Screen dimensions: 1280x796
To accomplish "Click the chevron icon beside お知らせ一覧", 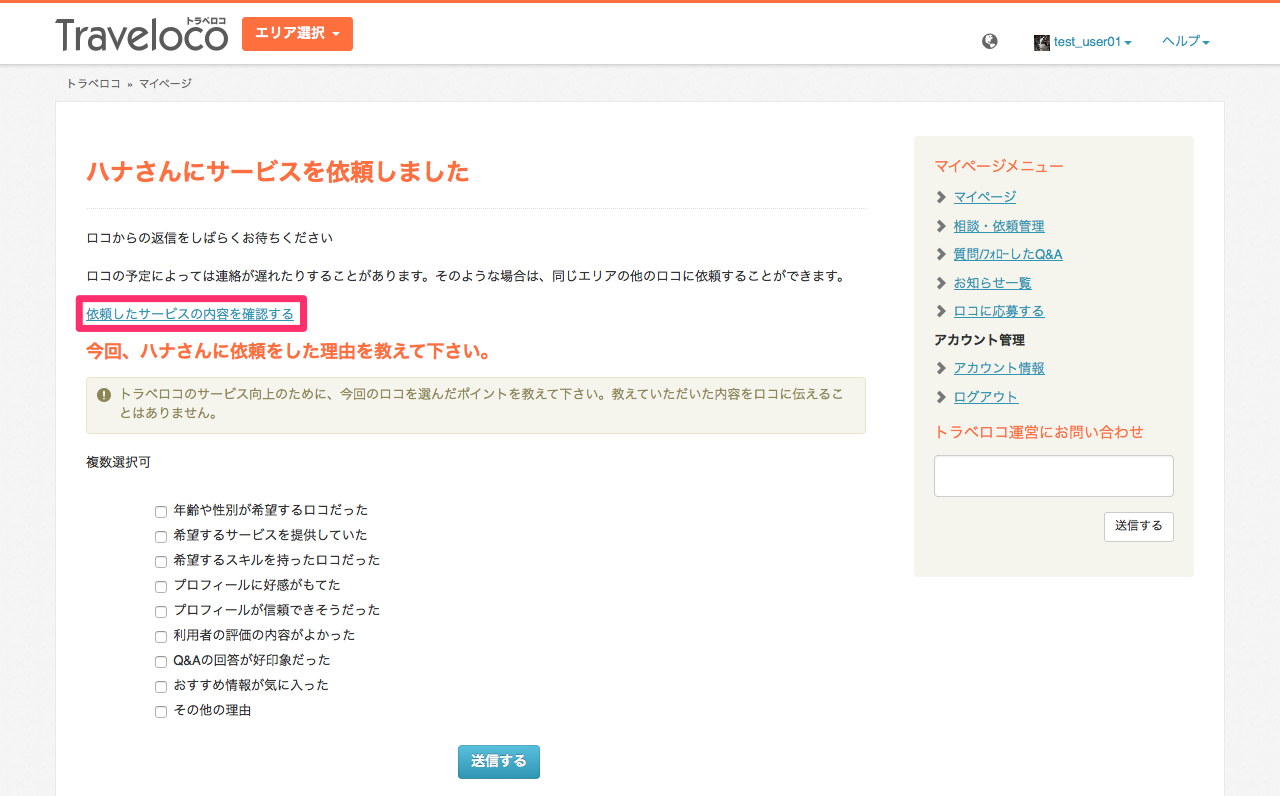I will [941, 283].
